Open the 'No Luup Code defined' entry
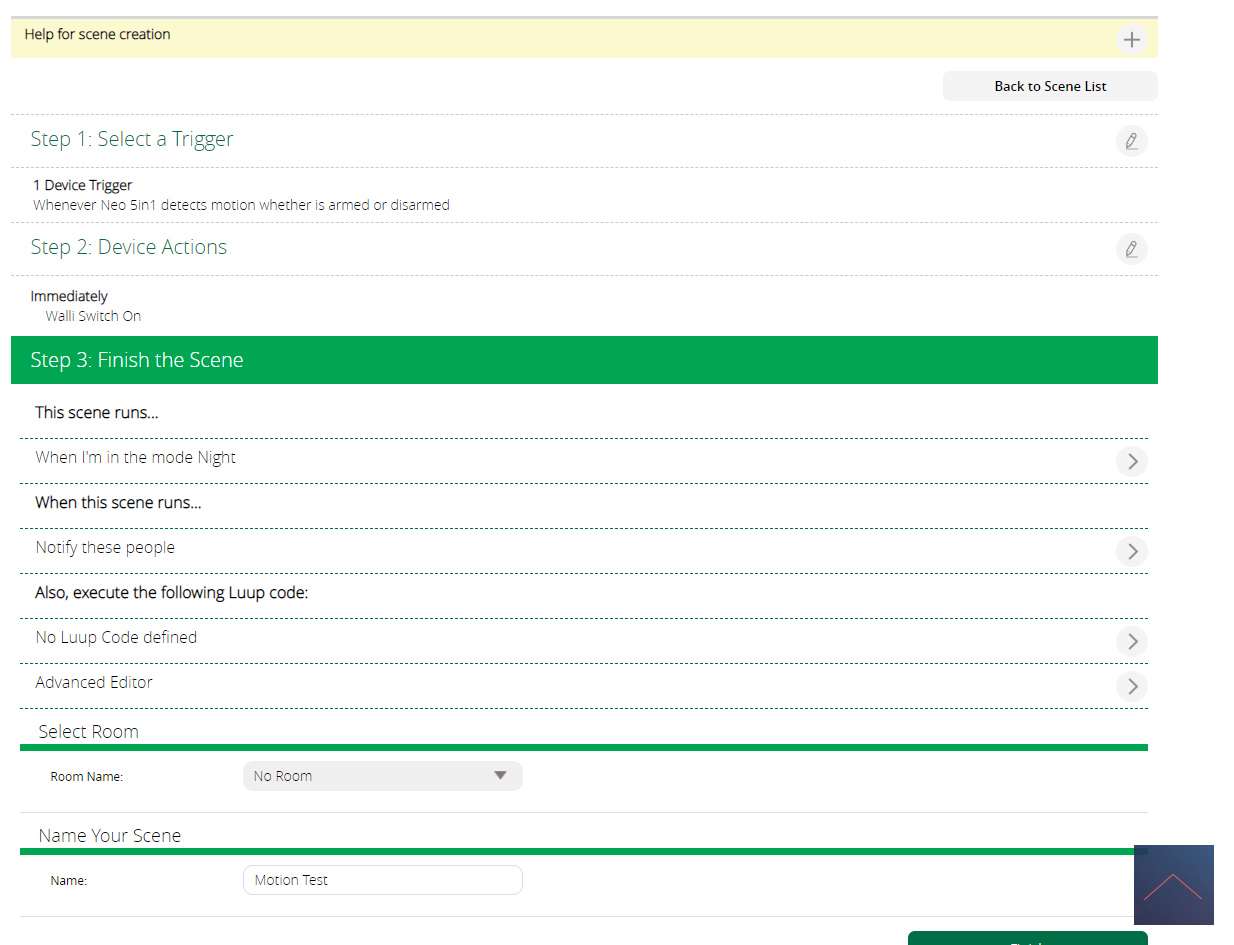Screen dimensions: 1234x945 tap(116, 637)
